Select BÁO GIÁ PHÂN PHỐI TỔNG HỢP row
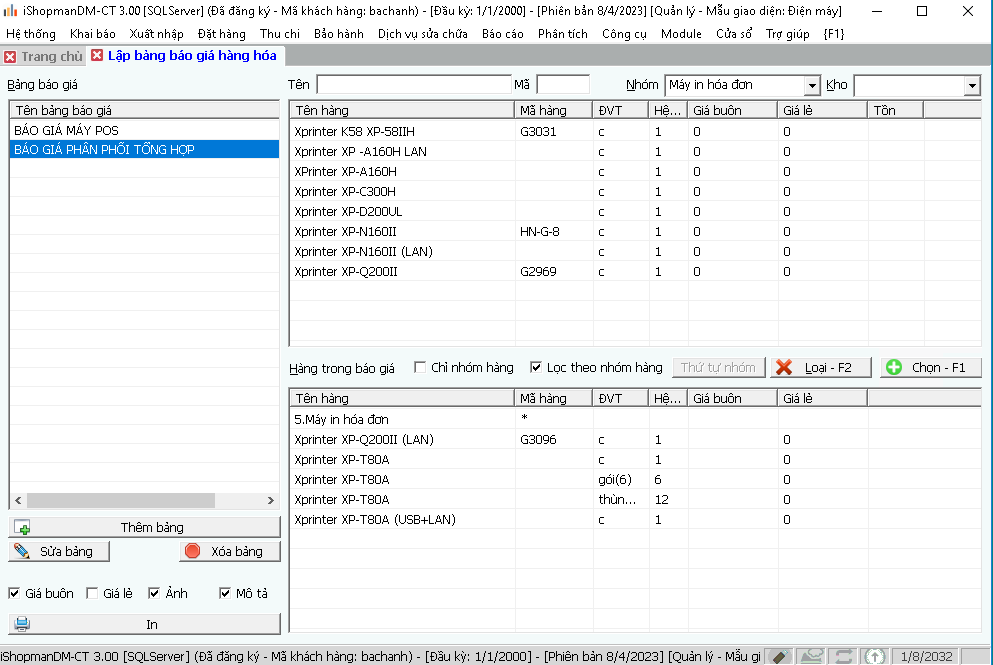This screenshot has width=993, height=665. coord(144,149)
